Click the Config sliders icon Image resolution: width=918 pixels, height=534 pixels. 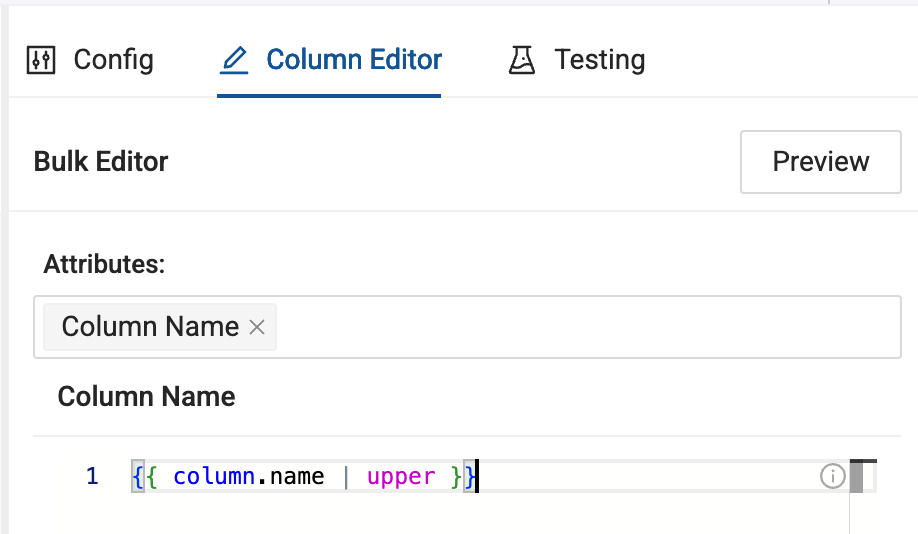tap(40, 60)
